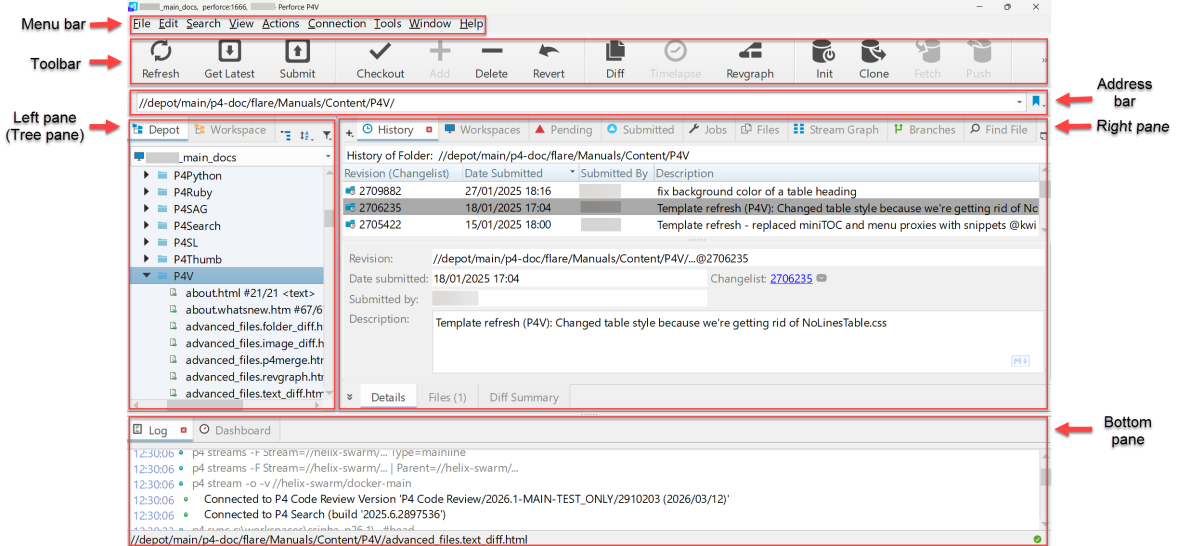The height and width of the screenshot is (546, 1177).
Task: Close the Log tab via its red icon
Action: click(182, 430)
